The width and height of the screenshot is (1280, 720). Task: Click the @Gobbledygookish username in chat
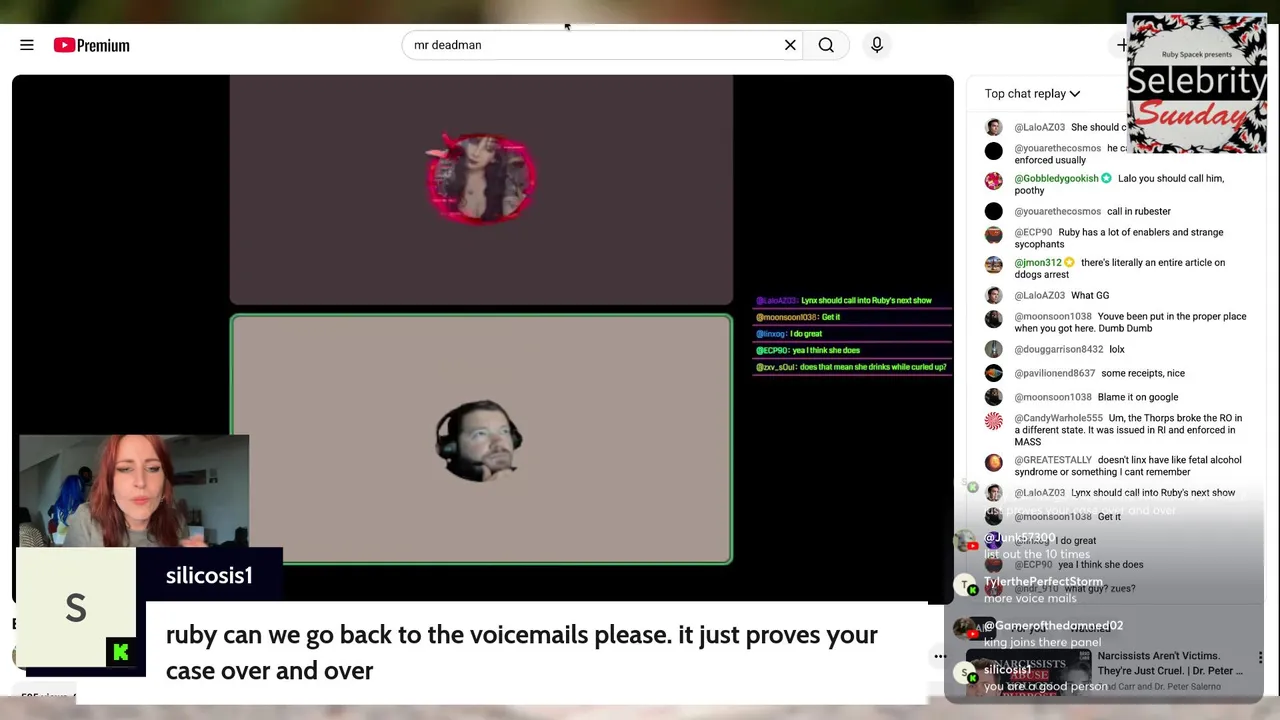click(1056, 179)
